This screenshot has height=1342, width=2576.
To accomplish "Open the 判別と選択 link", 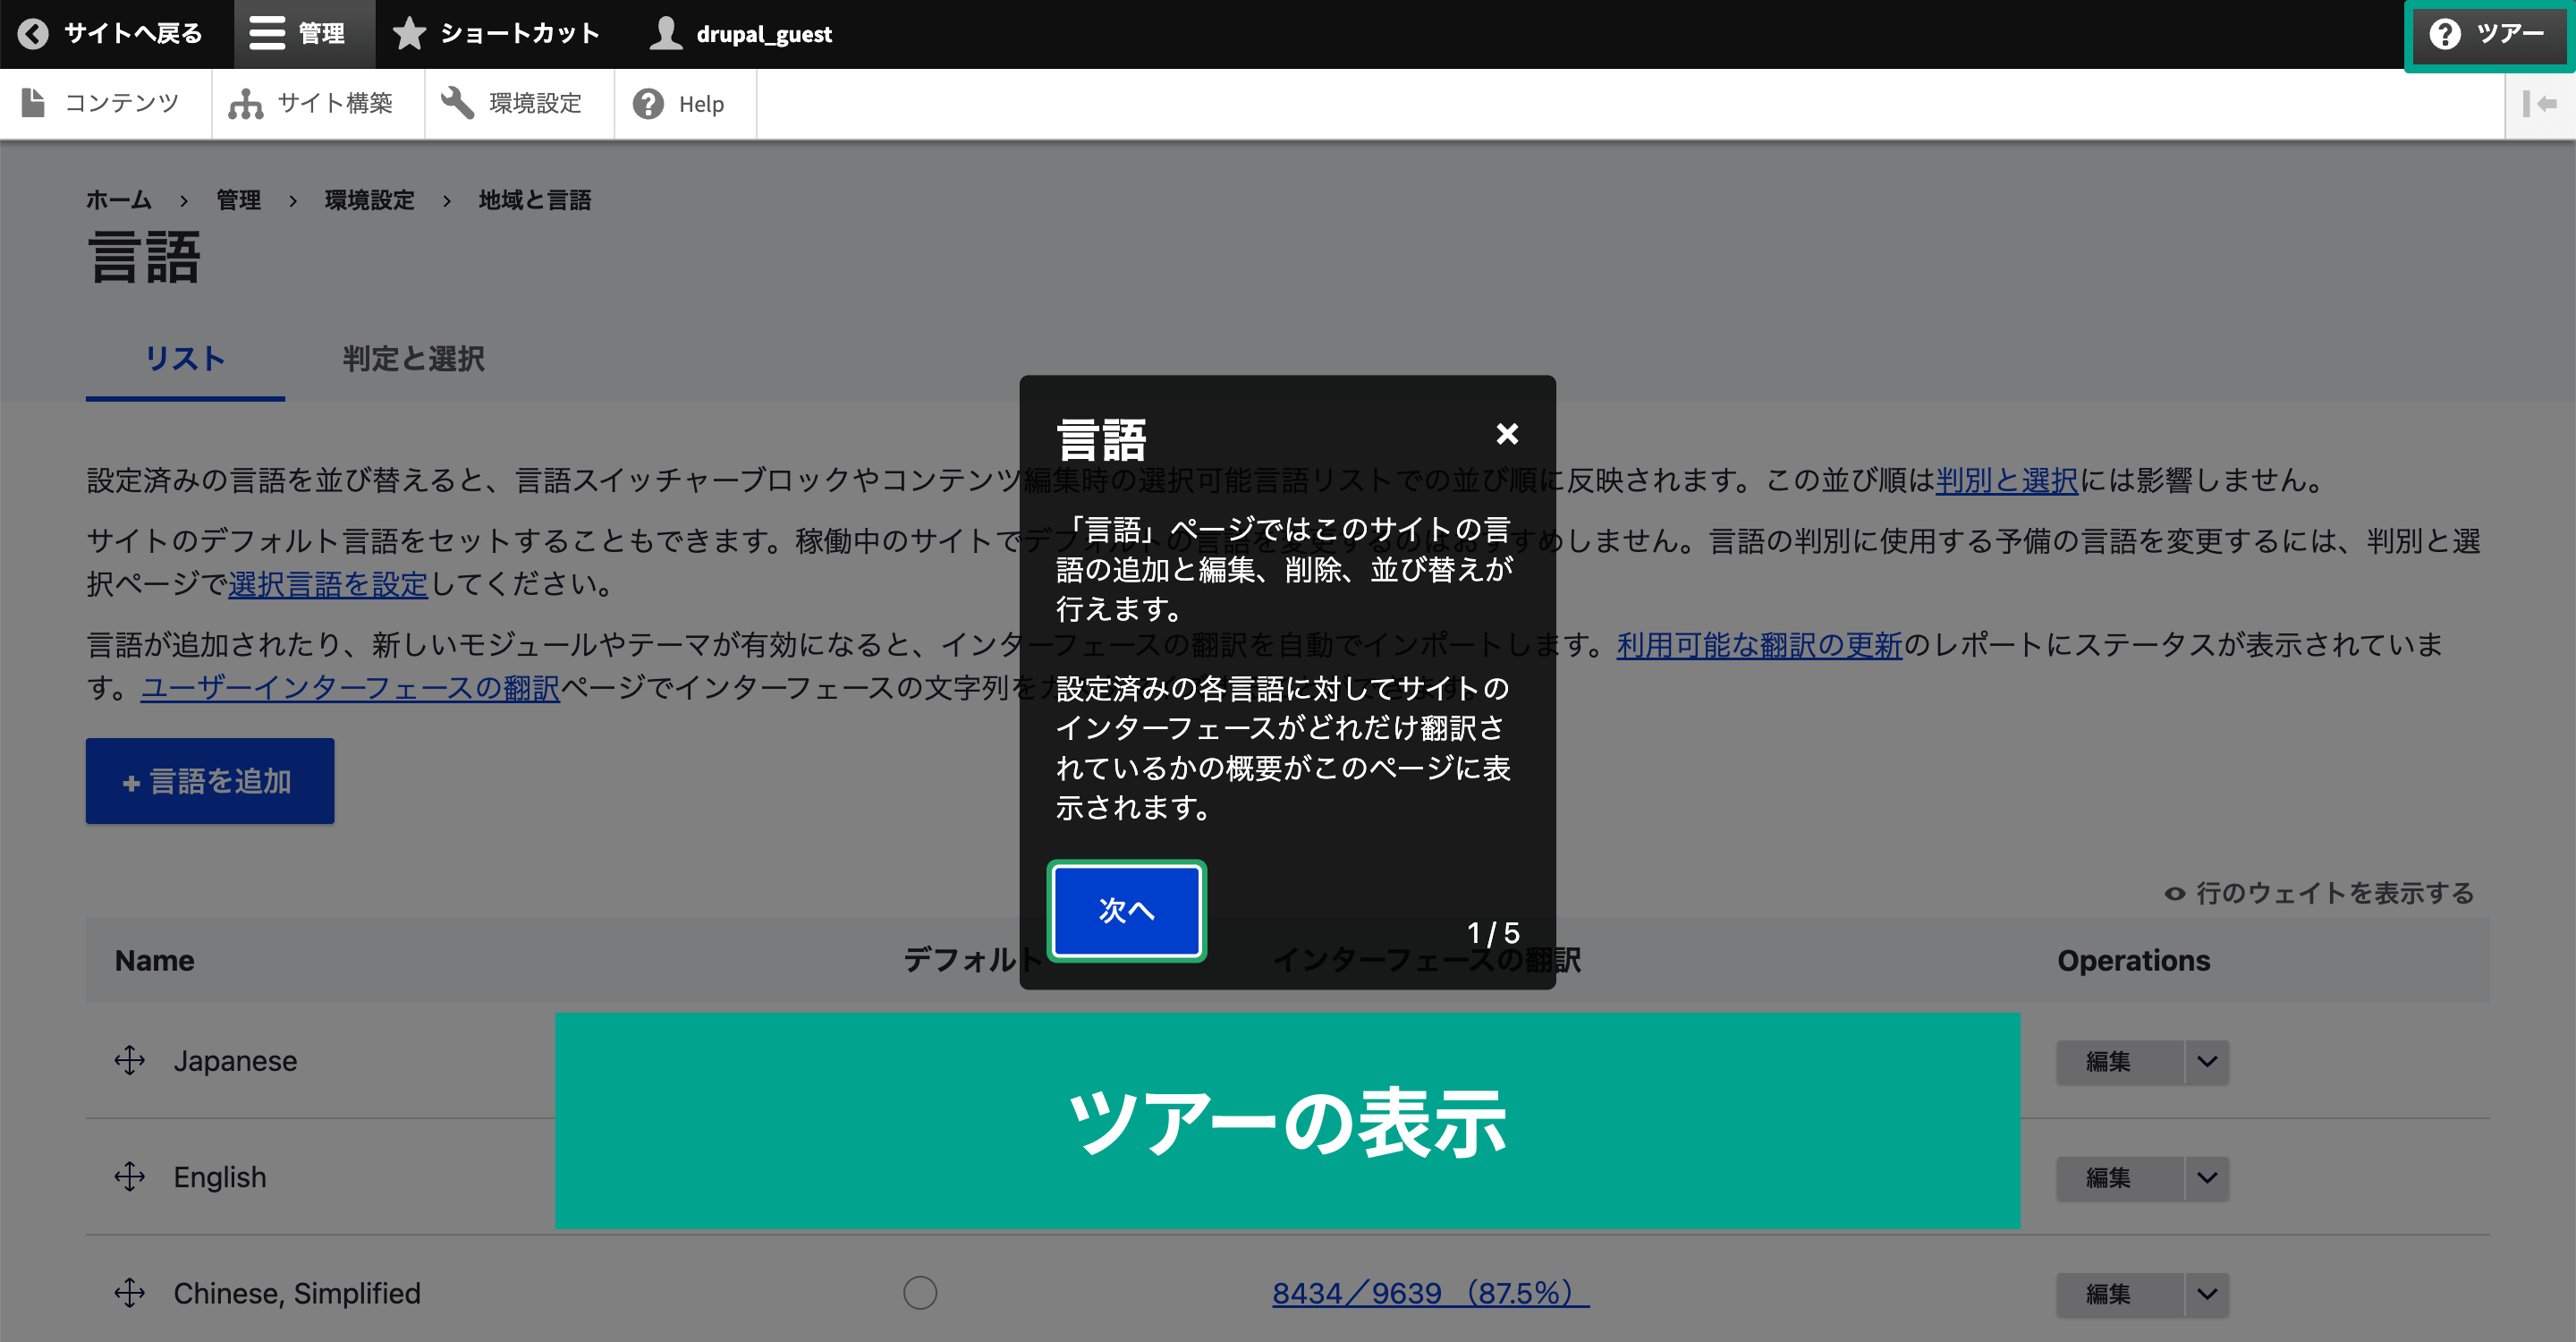I will pyautogui.click(x=2007, y=480).
